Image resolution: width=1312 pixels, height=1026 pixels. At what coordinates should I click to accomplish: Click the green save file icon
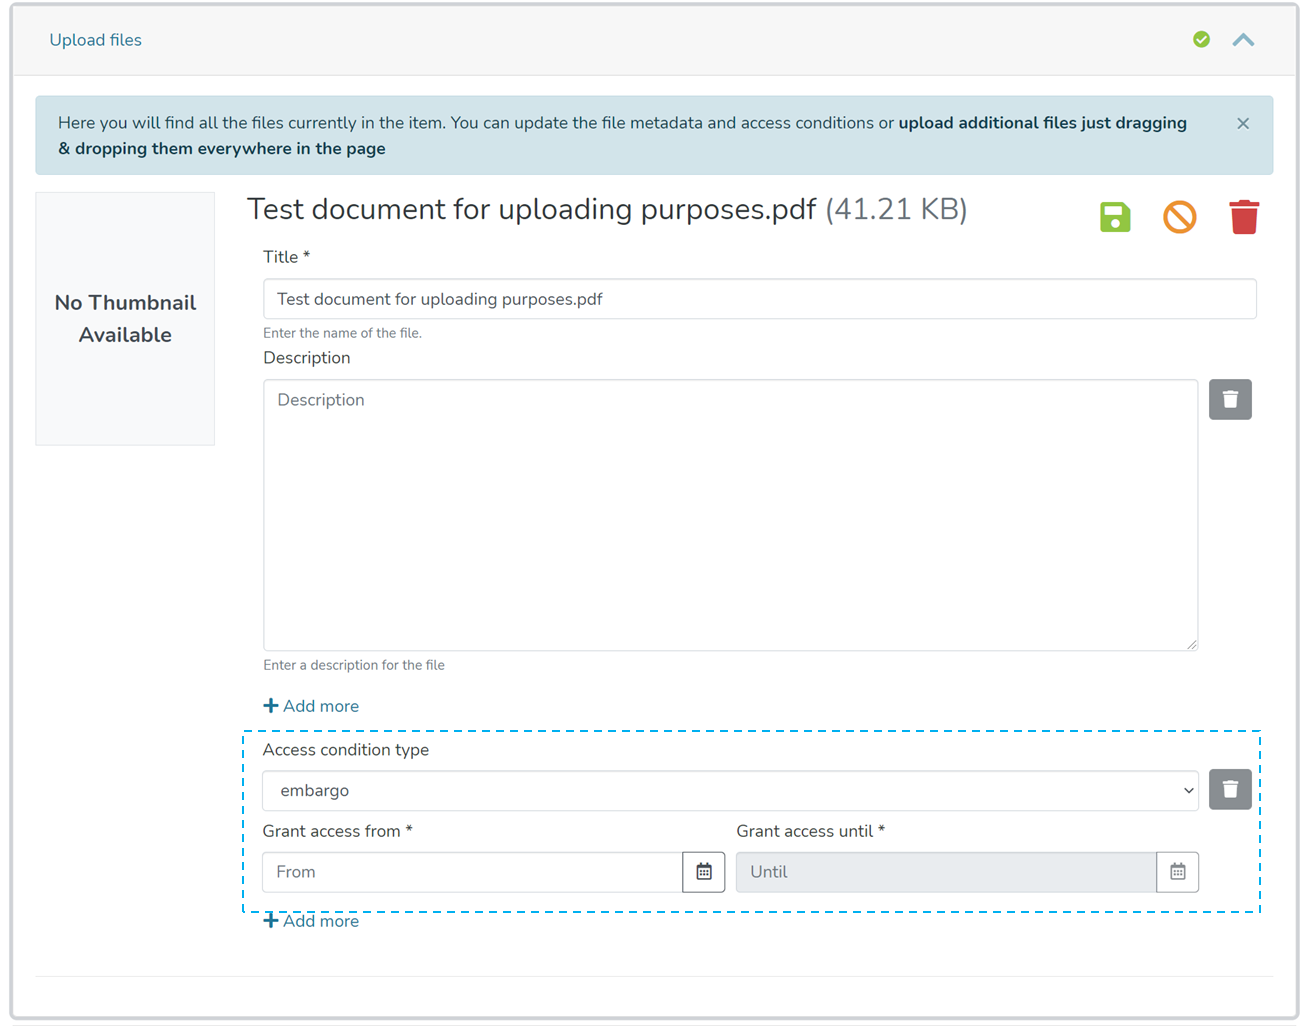pyautogui.click(x=1115, y=217)
